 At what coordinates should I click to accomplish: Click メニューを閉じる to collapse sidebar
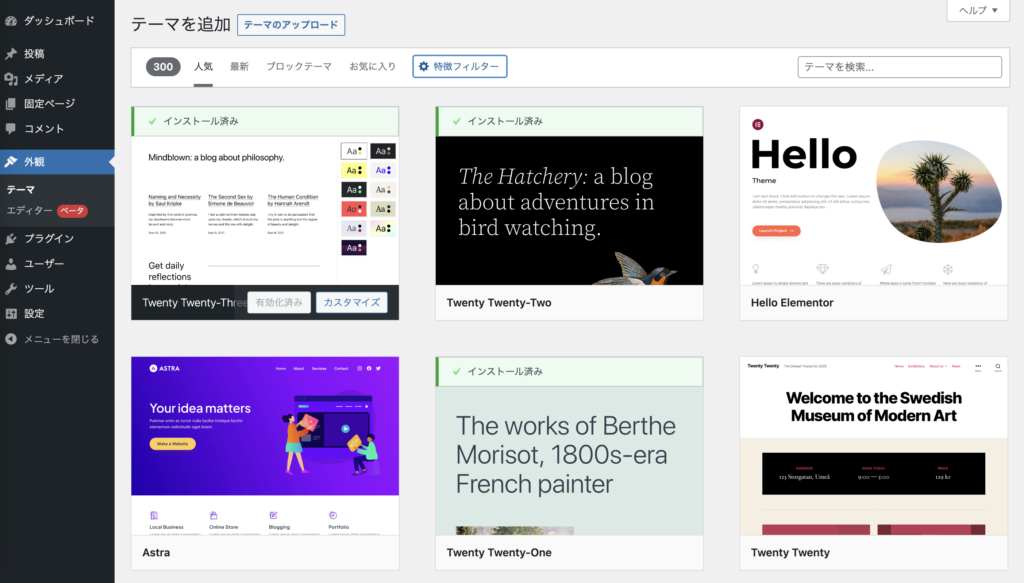click(x=57, y=339)
